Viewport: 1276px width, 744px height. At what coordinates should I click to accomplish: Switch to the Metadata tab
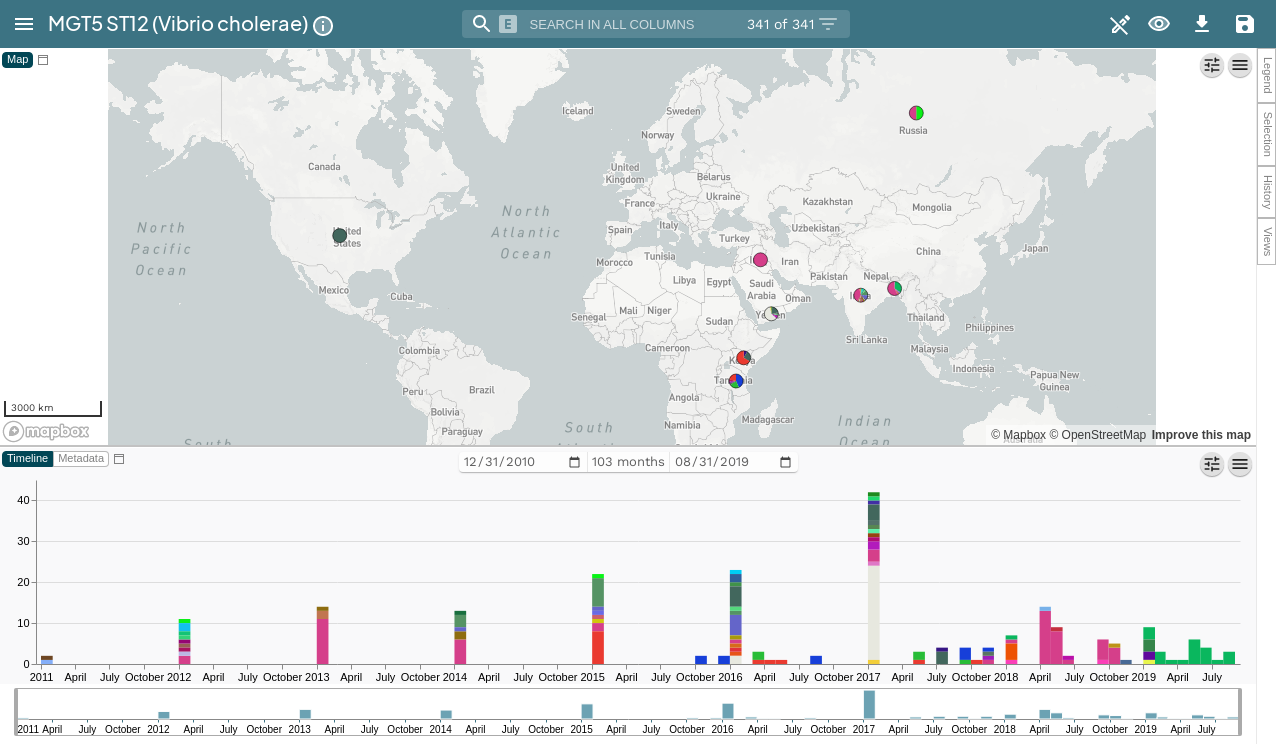pyautogui.click(x=81, y=459)
